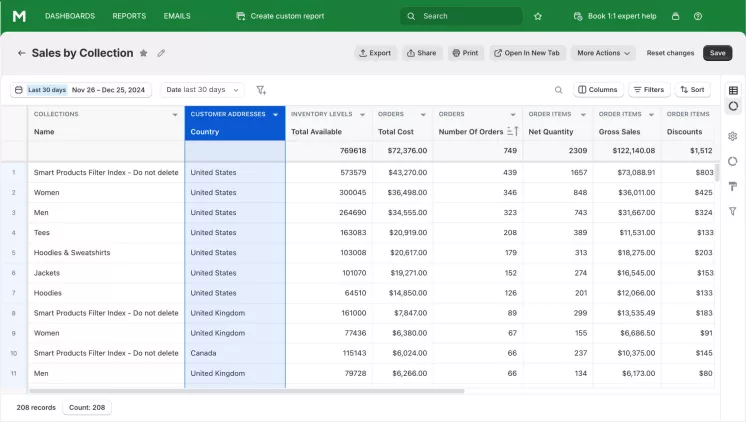Go back with the left arrow
Image resolution: width=746 pixels, height=422 pixels.
[21, 53]
